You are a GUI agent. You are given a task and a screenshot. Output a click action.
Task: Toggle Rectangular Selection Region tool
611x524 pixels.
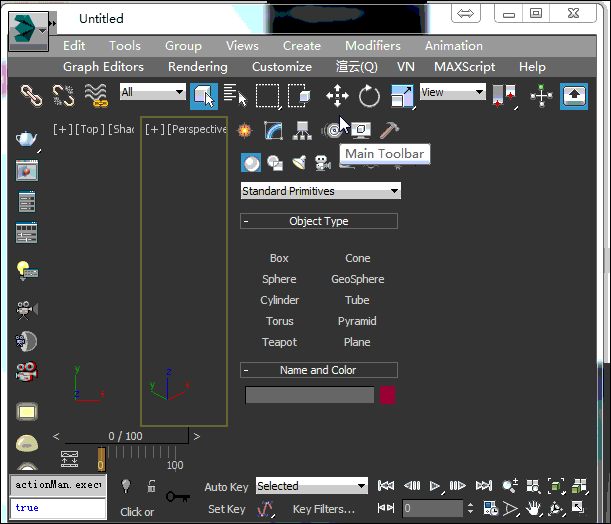coord(267,96)
